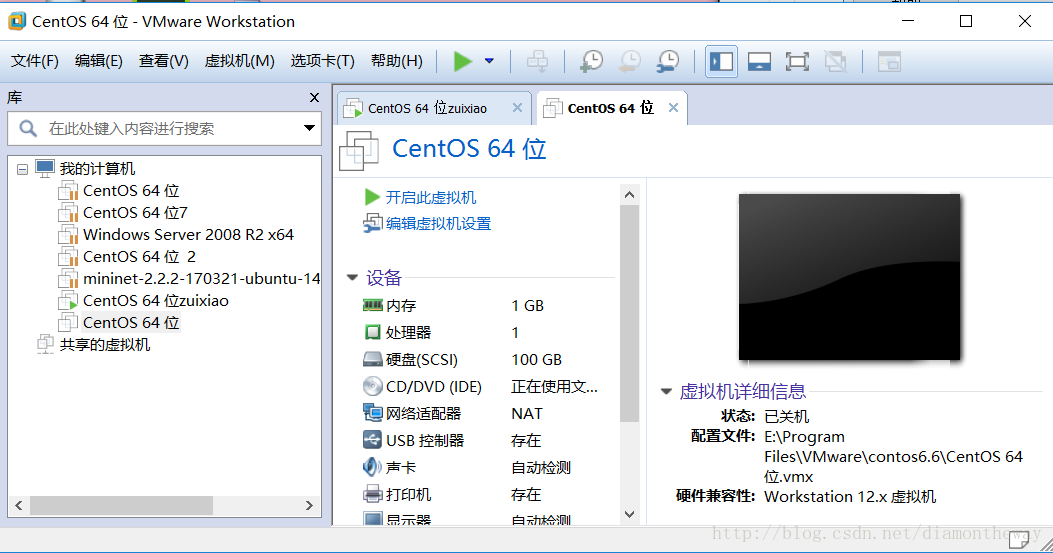Open the 声卡 sound card entry
The height and width of the screenshot is (553, 1053).
pos(401,468)
